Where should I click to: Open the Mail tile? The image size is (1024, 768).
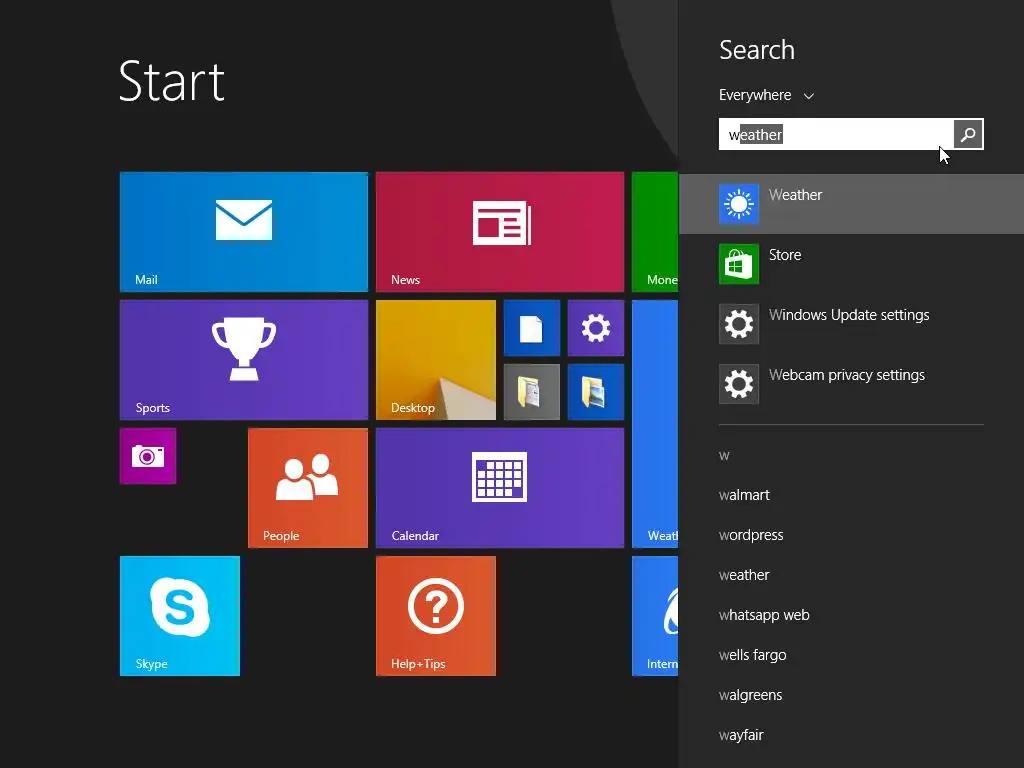click(244, 232)
